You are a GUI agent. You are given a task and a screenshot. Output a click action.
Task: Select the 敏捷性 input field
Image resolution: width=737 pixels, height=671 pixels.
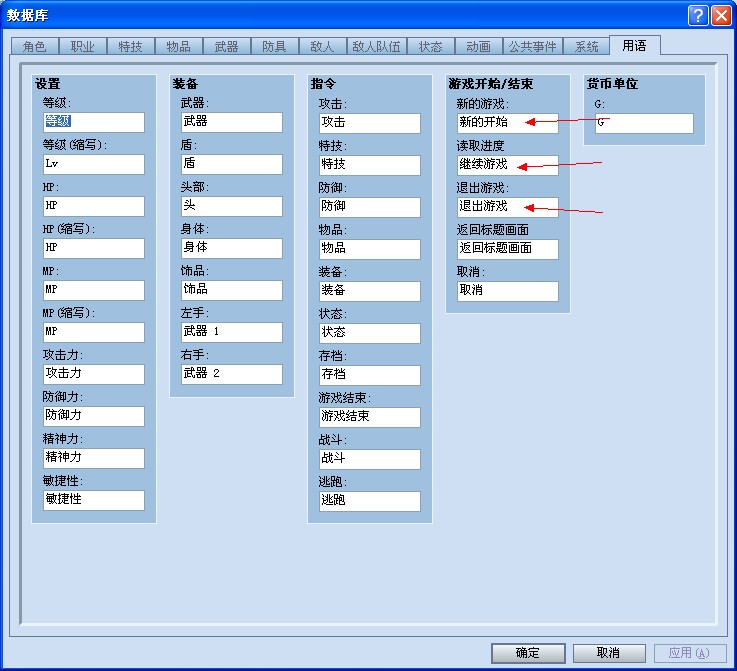point(94,500)
